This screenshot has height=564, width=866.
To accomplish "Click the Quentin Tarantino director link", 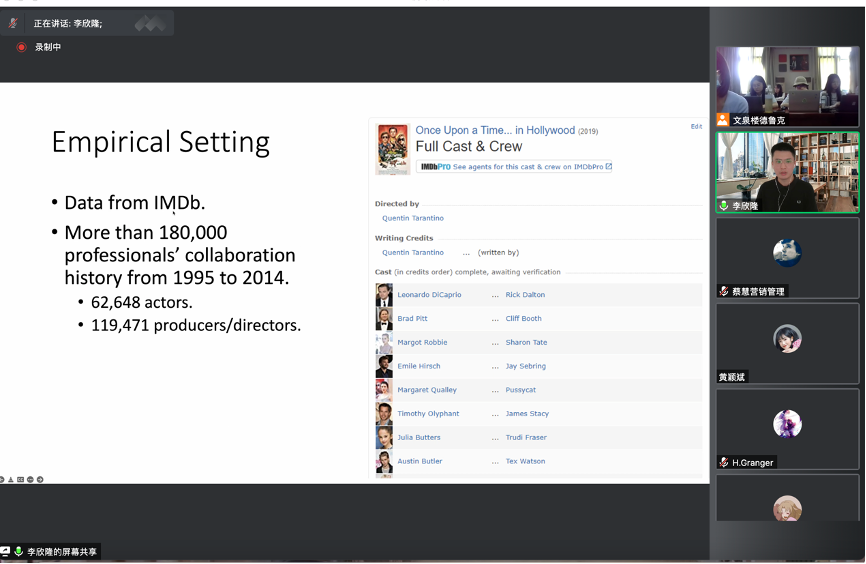I will click(x=412, y=218).
